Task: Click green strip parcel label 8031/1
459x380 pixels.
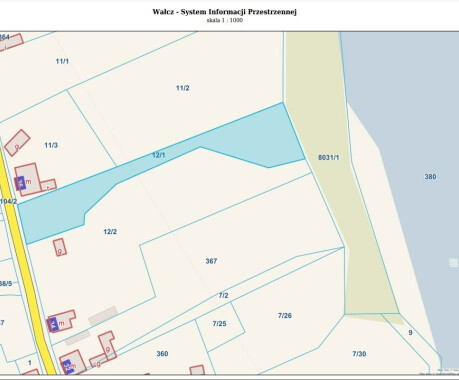Action: 328,157
